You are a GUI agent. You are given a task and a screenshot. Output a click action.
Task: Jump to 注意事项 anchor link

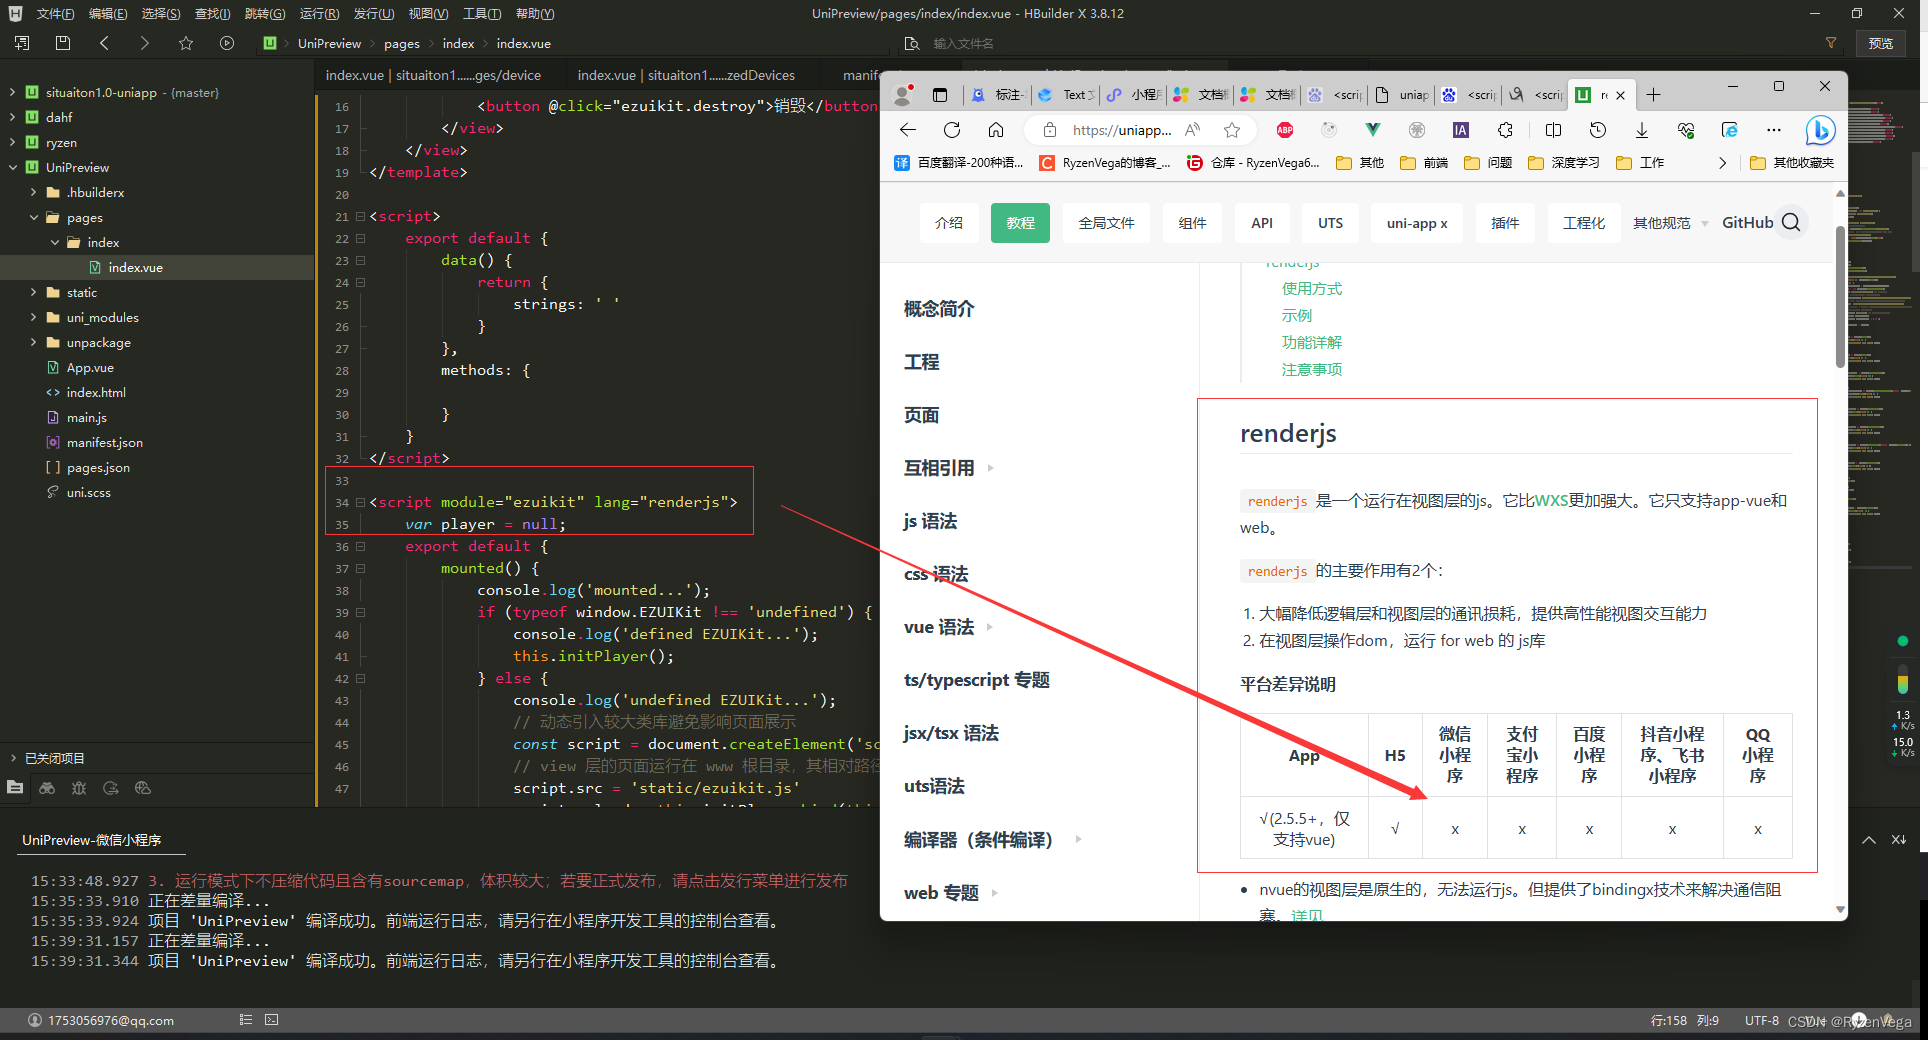tap(1312, 369)
